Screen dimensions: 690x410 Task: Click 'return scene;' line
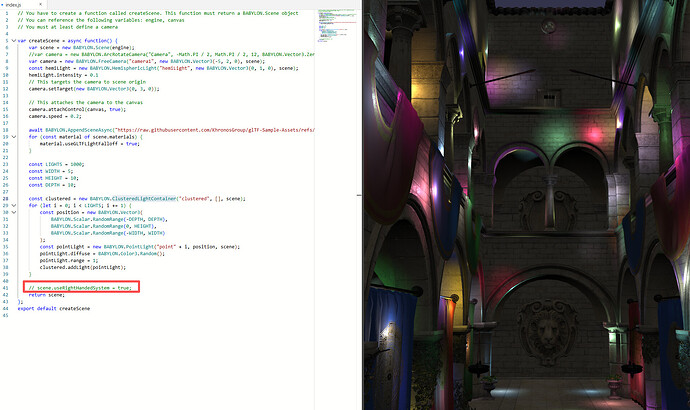click(47, 295)
